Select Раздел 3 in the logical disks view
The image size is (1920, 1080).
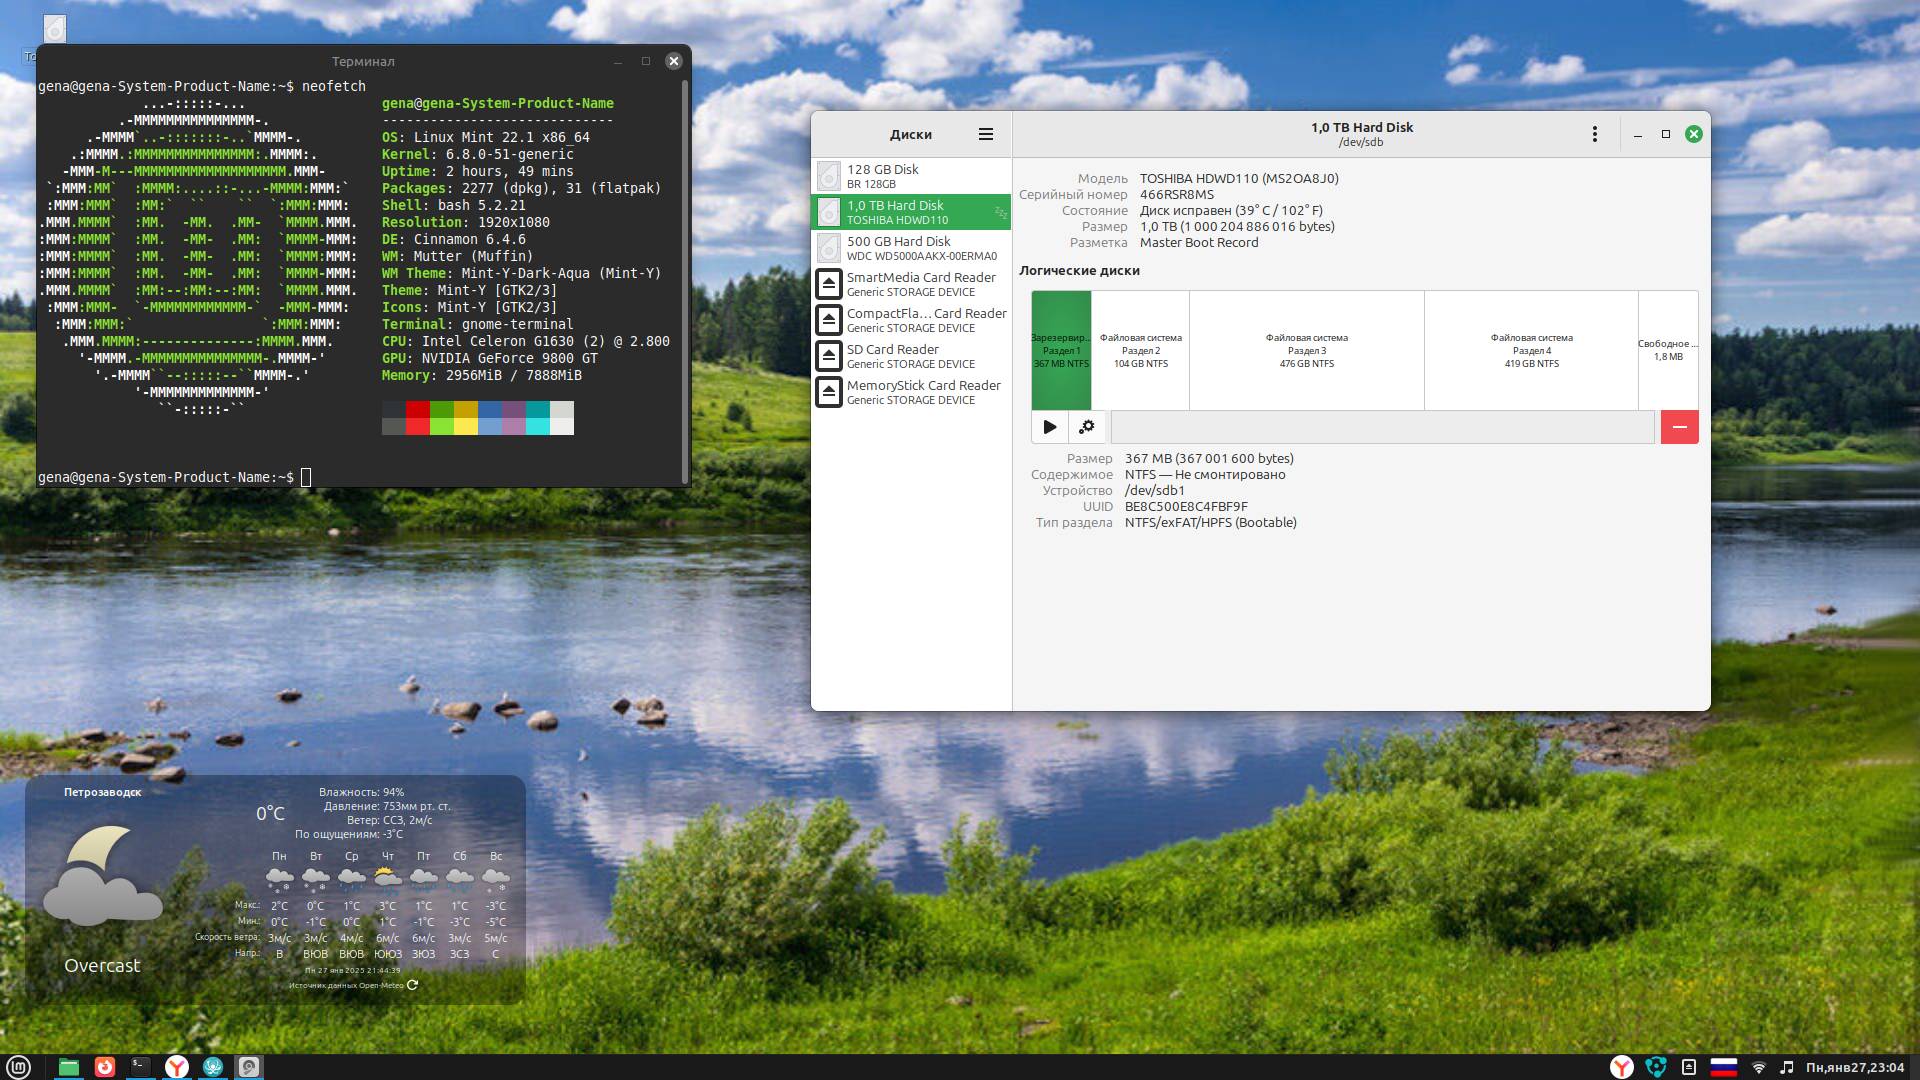tap(1306, 350)
